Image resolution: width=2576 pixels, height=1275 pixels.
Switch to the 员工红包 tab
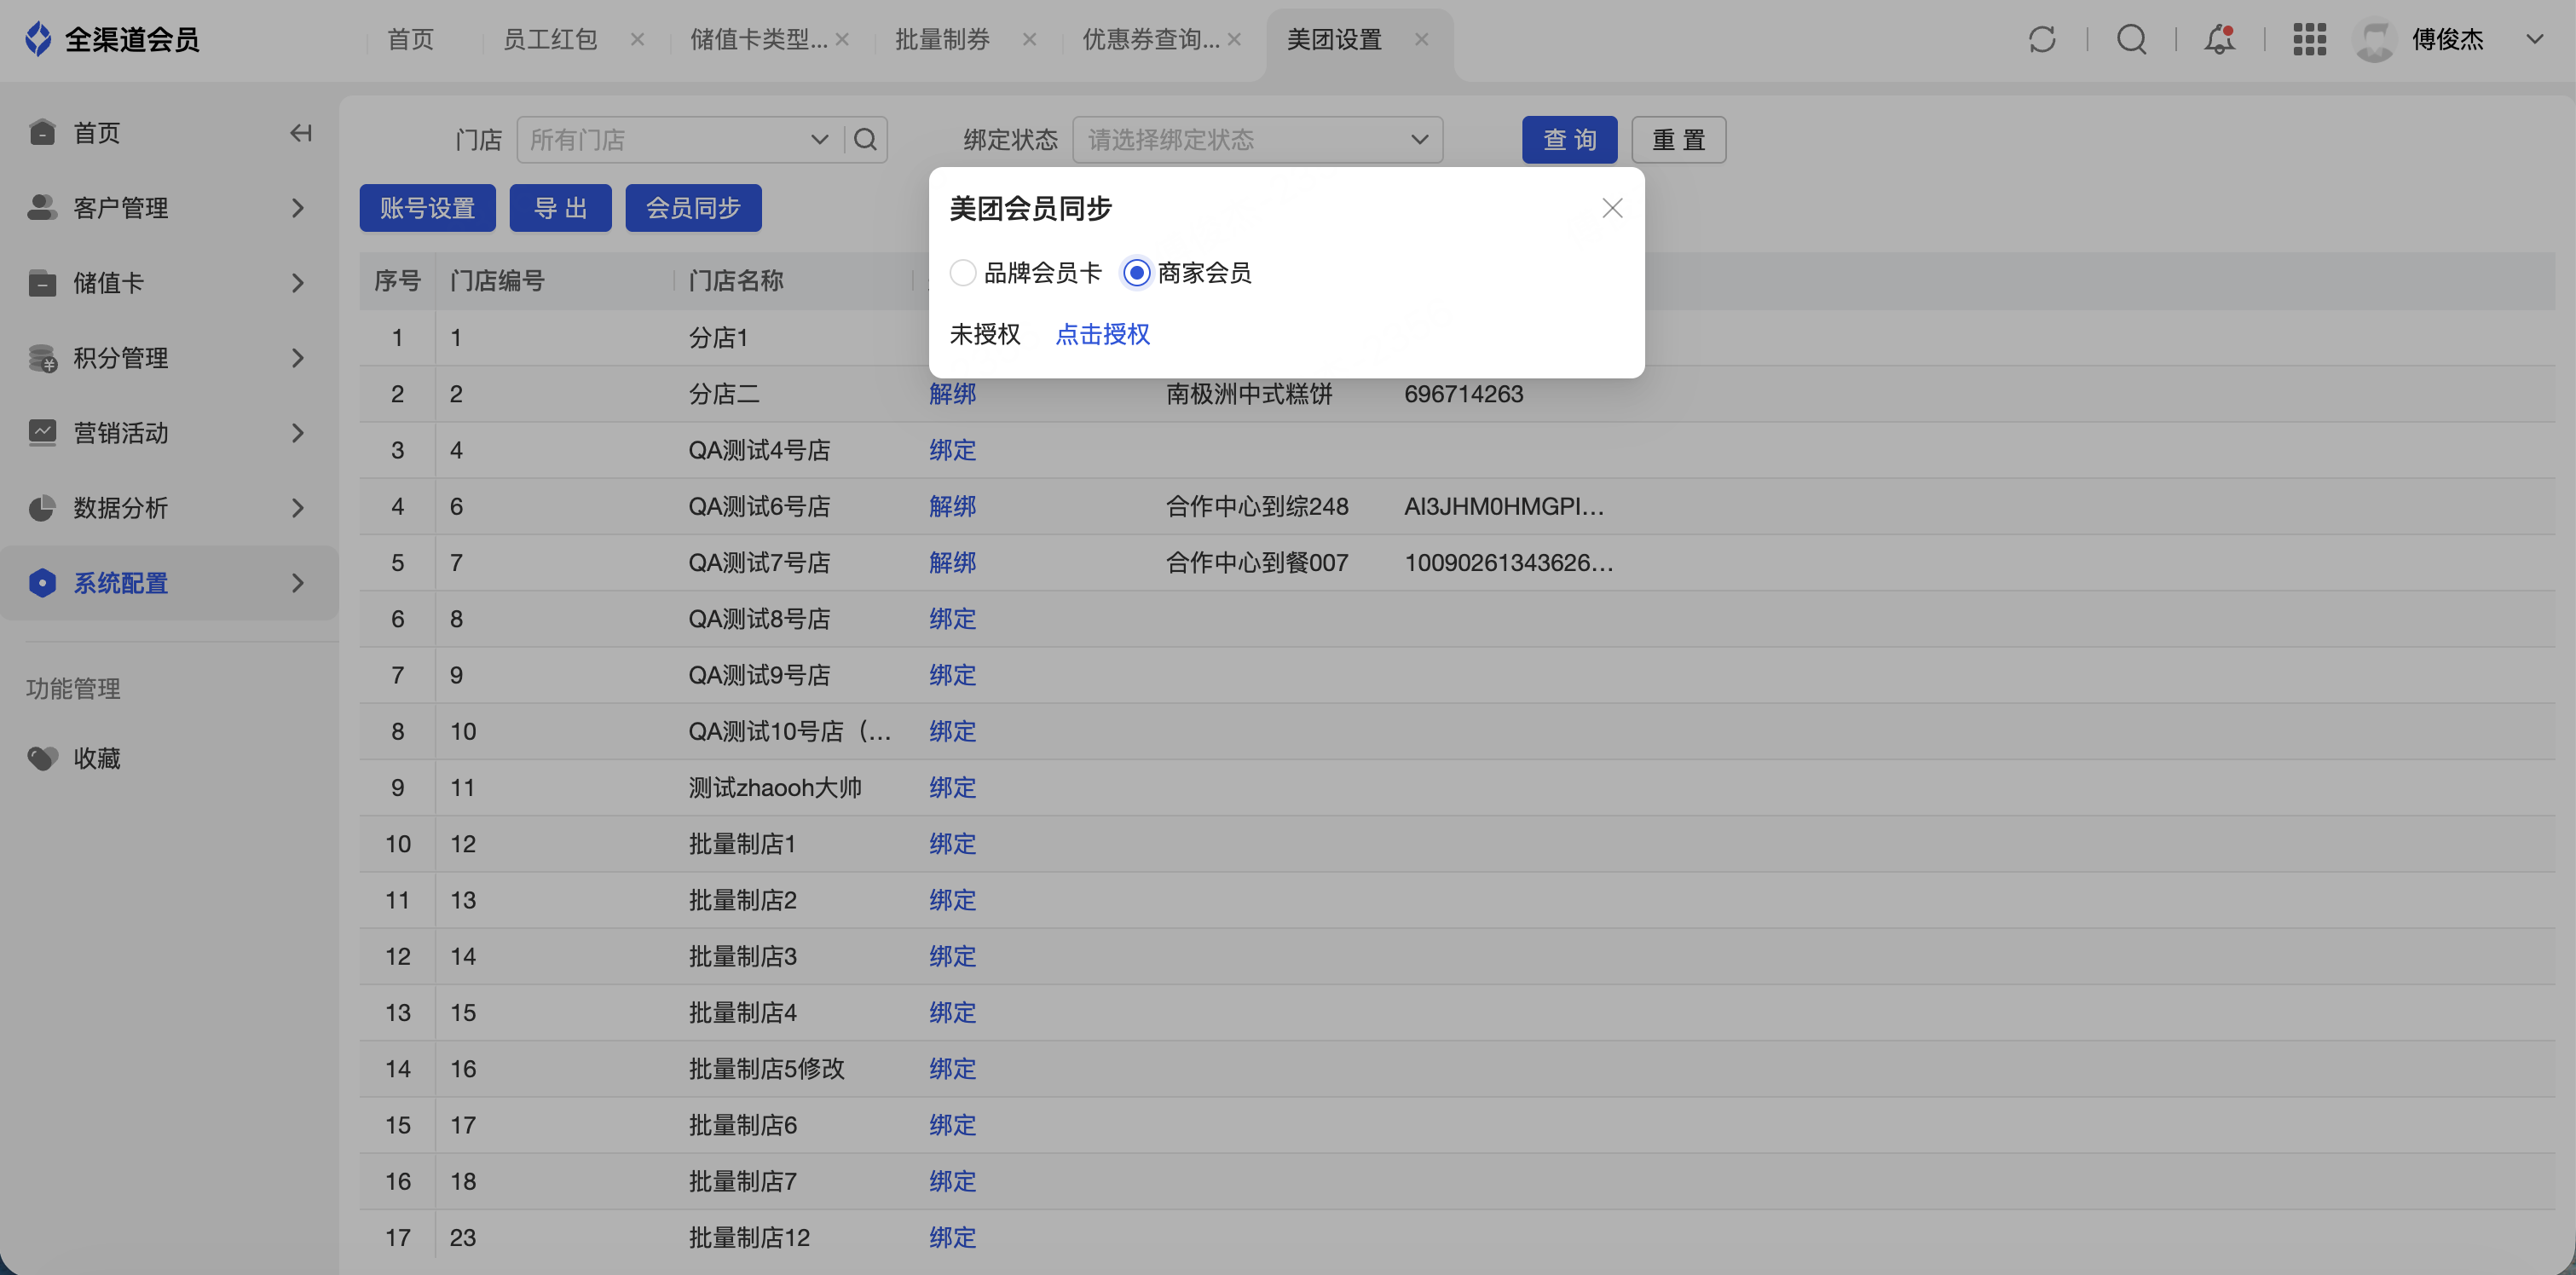549,39
